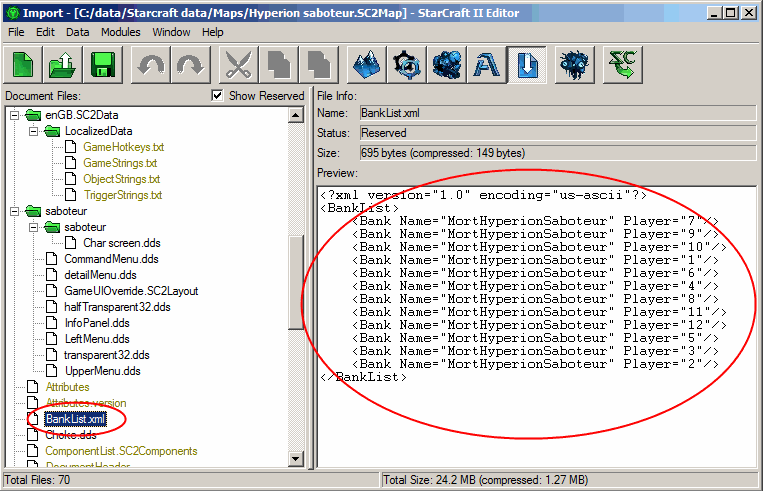Open the Edit menu
763x491 pixels.
click(x=45, y=32)
